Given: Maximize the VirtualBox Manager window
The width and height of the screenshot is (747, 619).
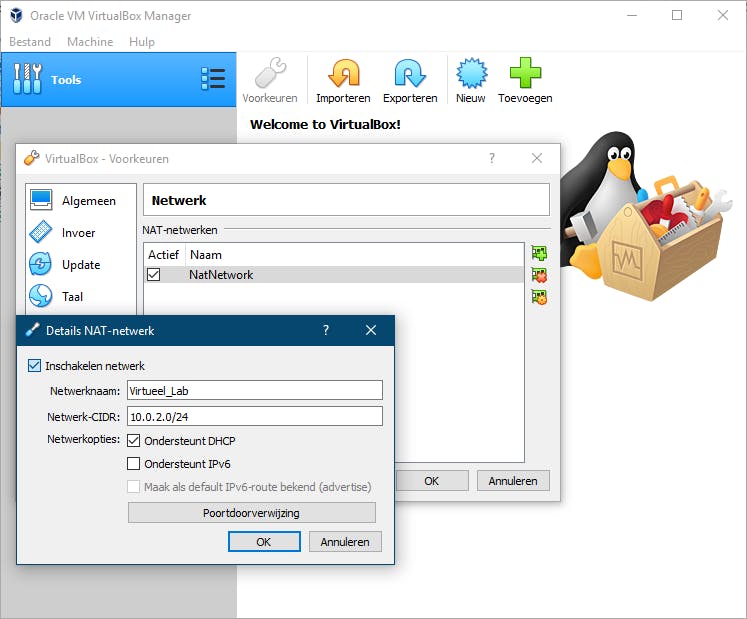Looking at the screenshot, I should click(x=676, y=15).
